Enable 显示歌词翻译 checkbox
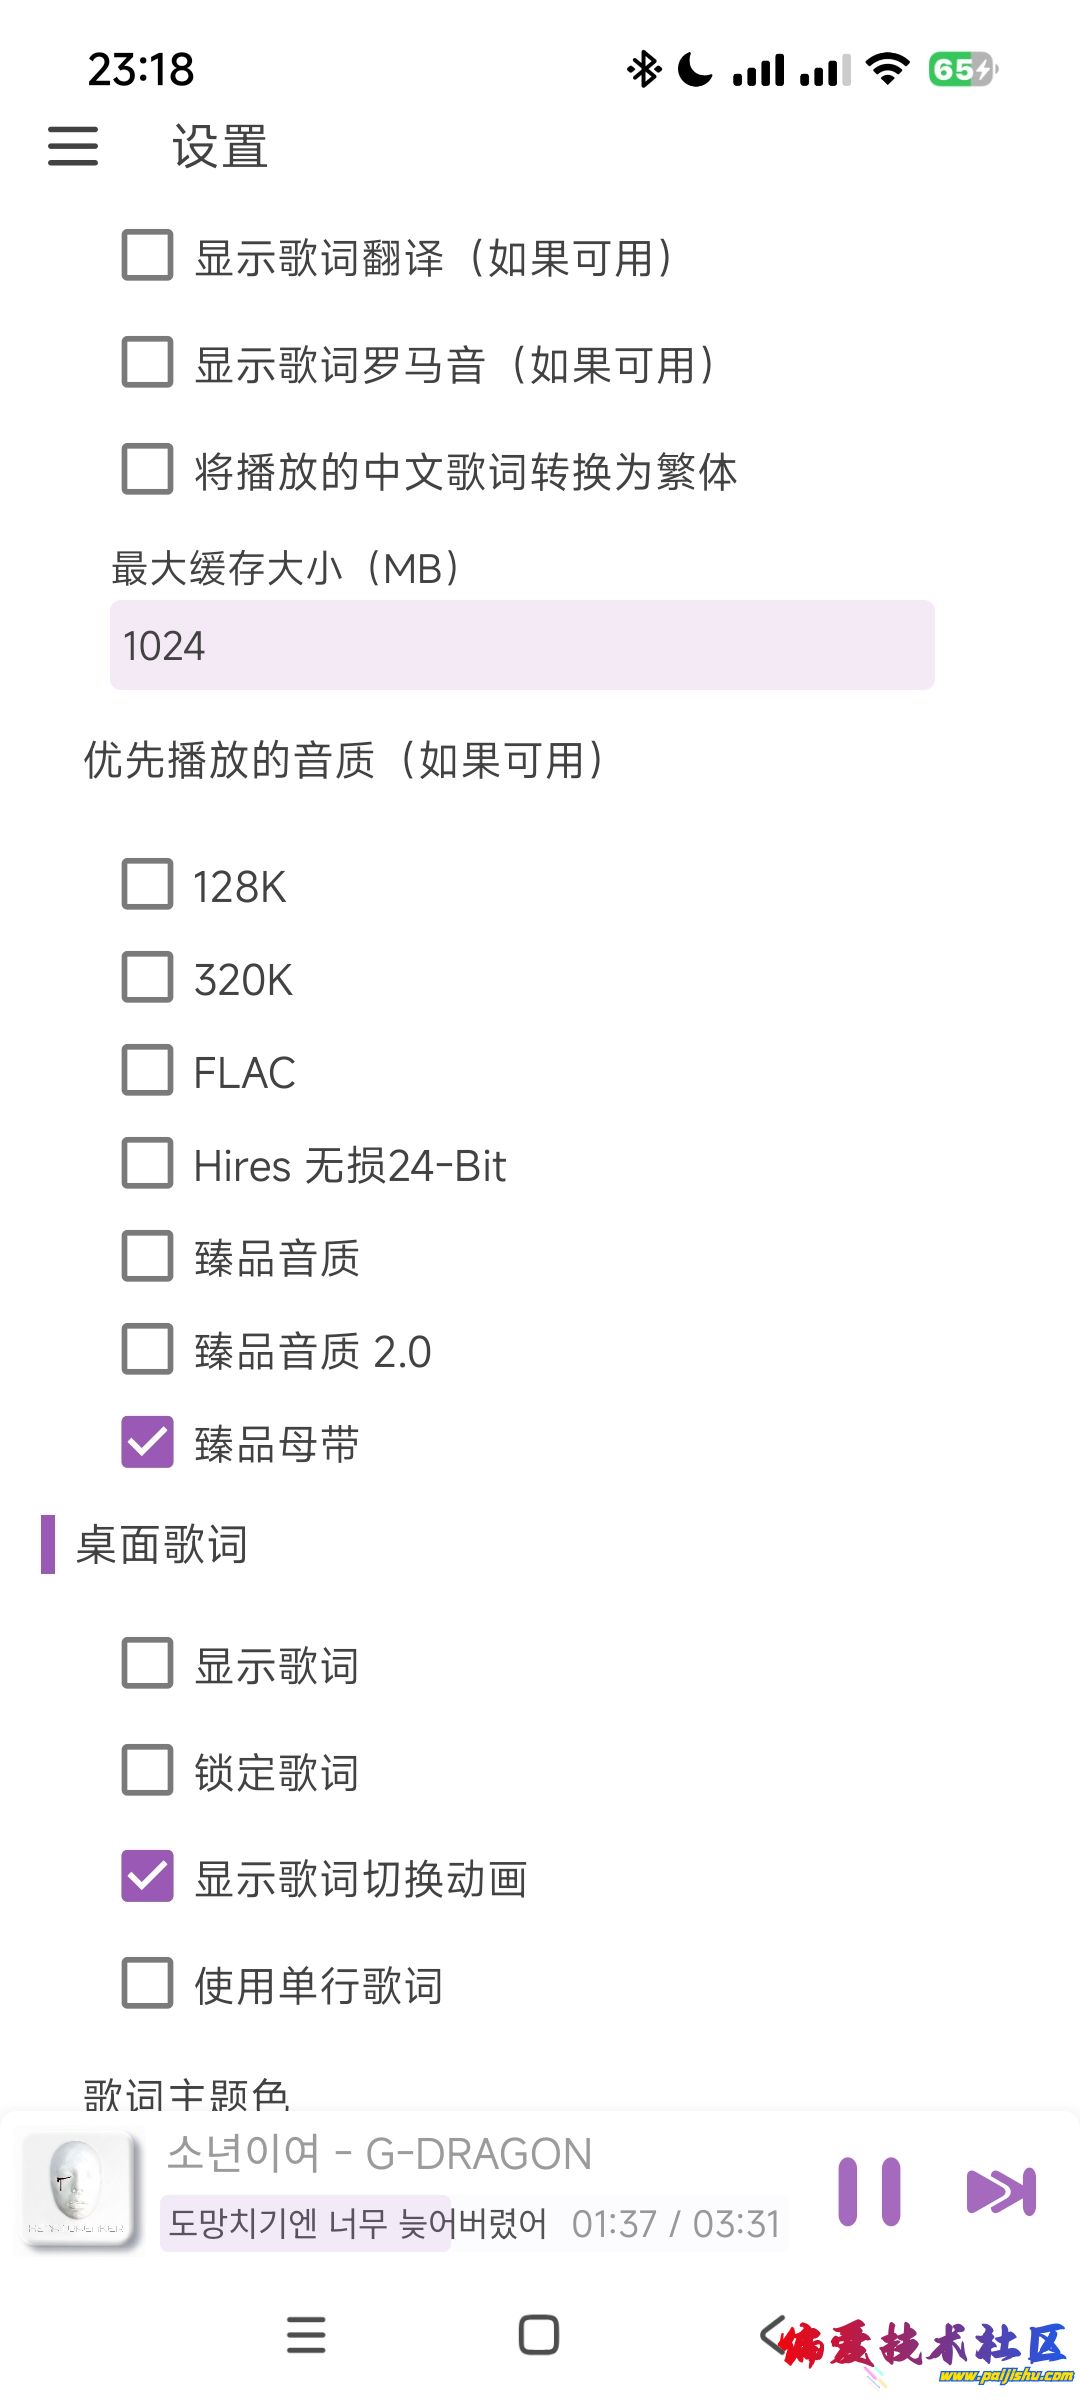This screenshot has width=1080, height=2400. 147,256
